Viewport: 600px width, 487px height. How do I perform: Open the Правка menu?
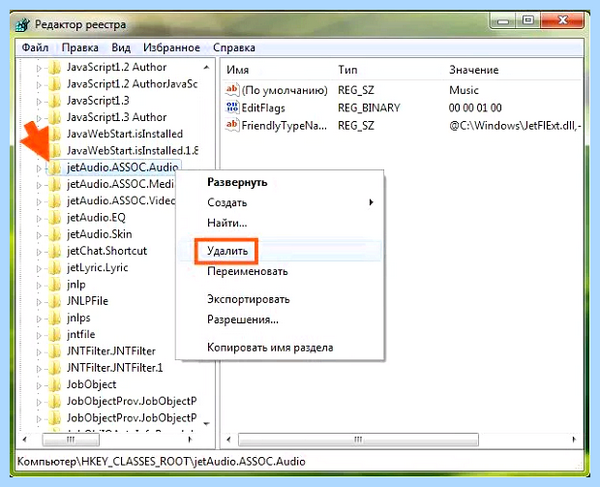point(80,48)
